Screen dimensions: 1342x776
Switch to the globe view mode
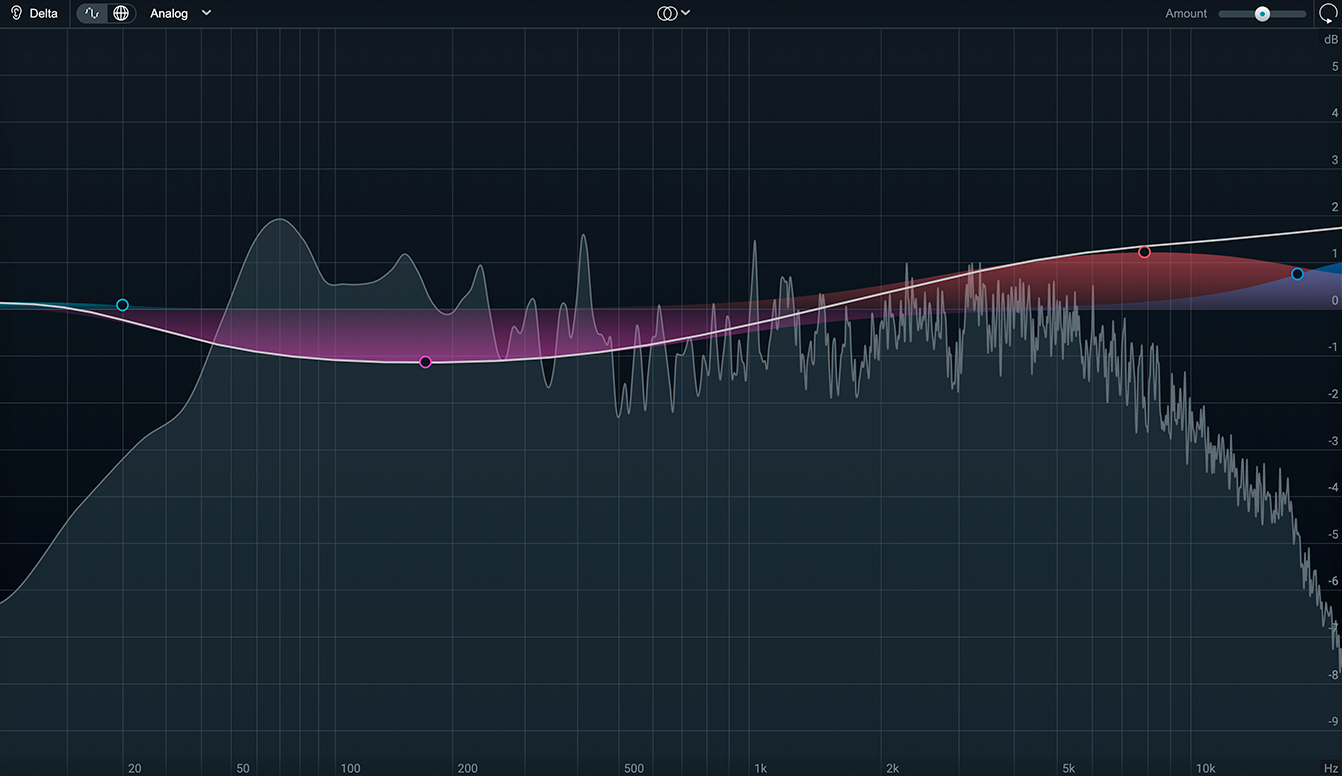point(121,14)
